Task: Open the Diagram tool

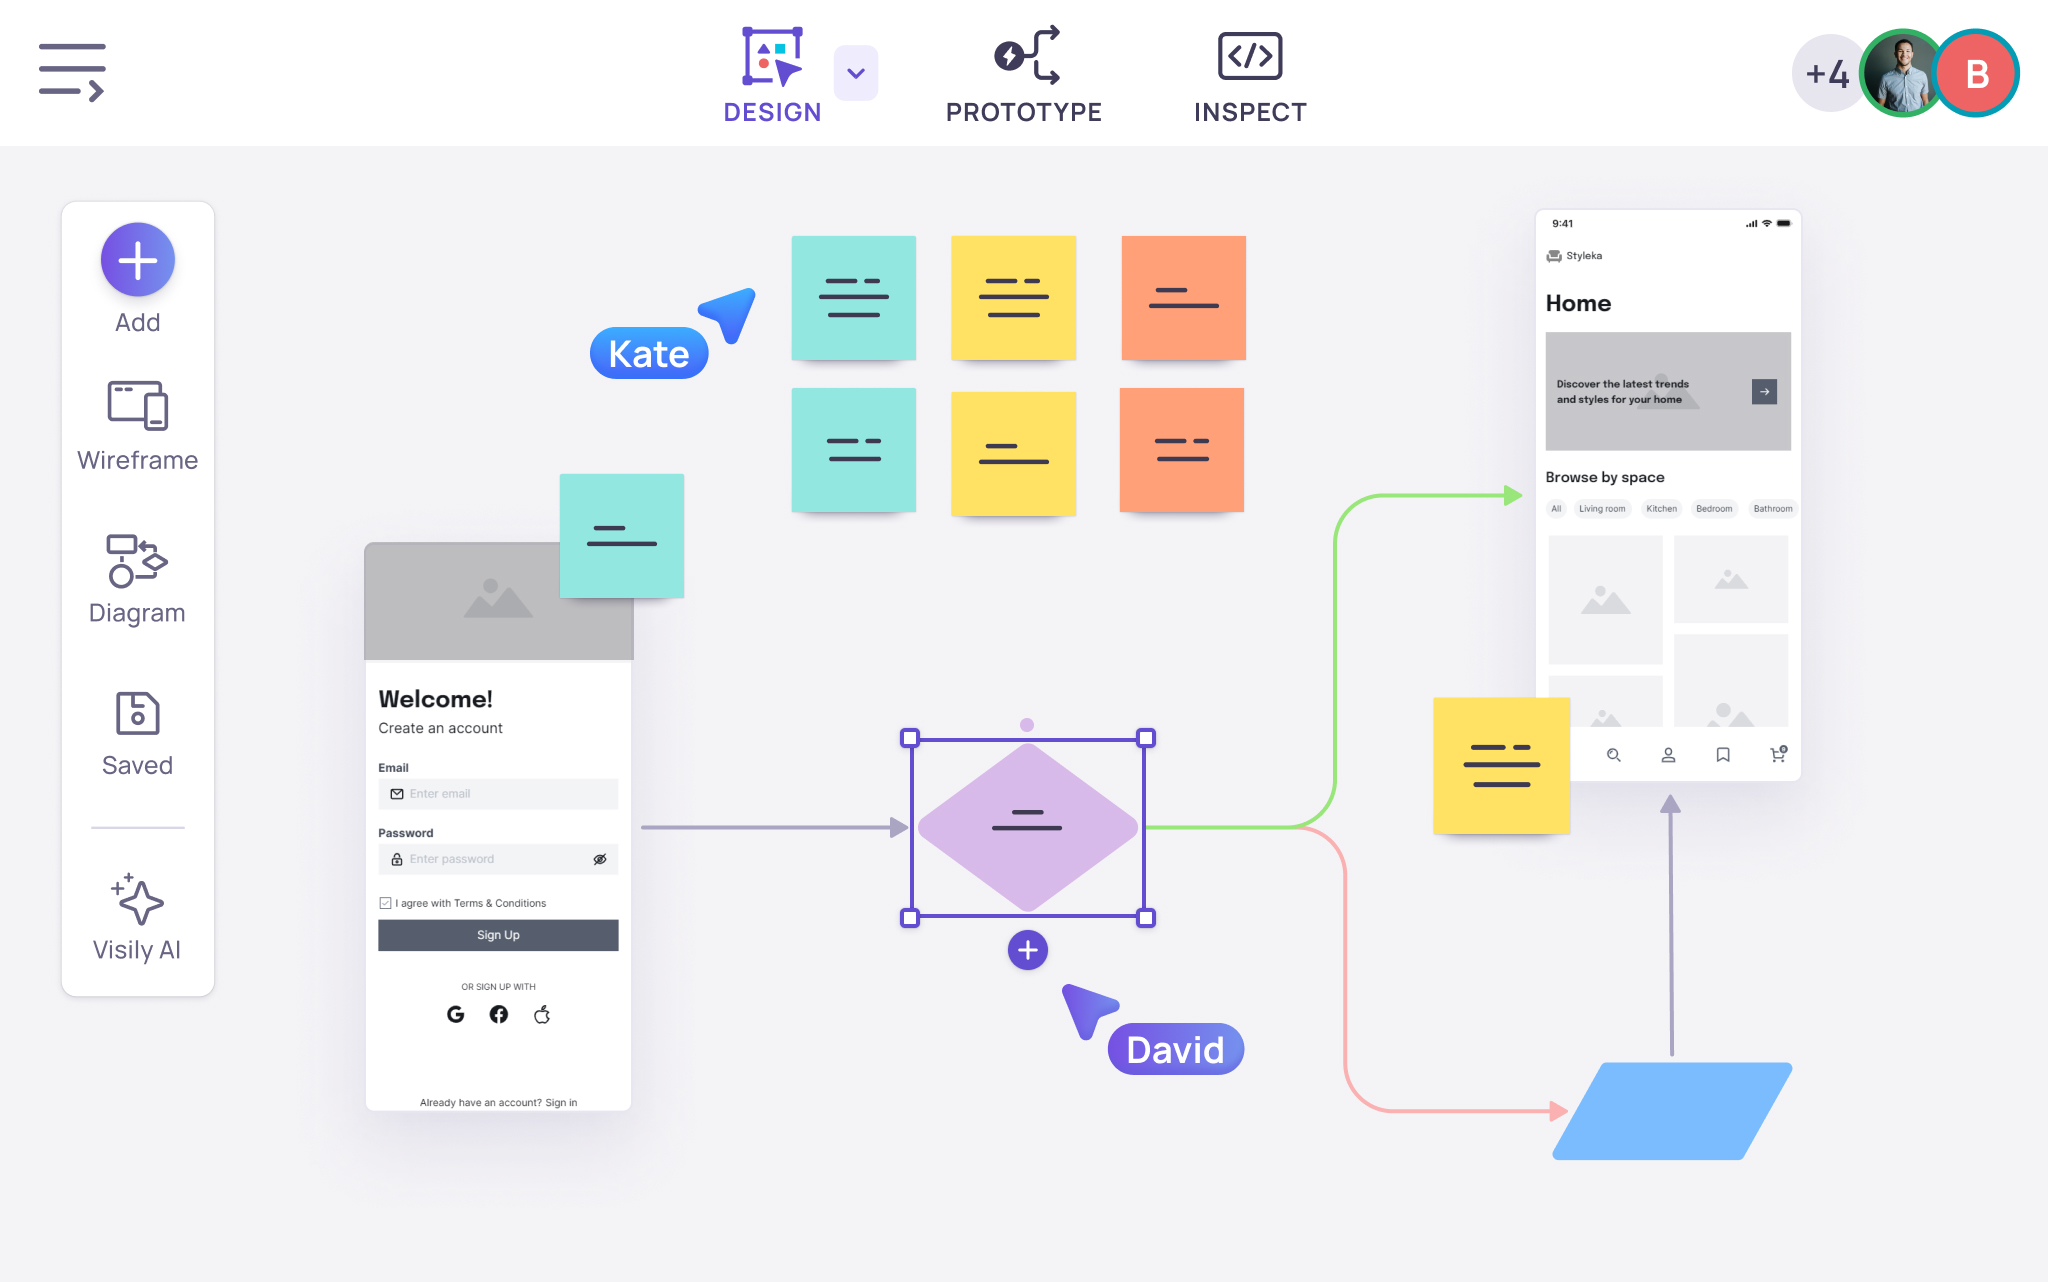Action: coord(136,576)
